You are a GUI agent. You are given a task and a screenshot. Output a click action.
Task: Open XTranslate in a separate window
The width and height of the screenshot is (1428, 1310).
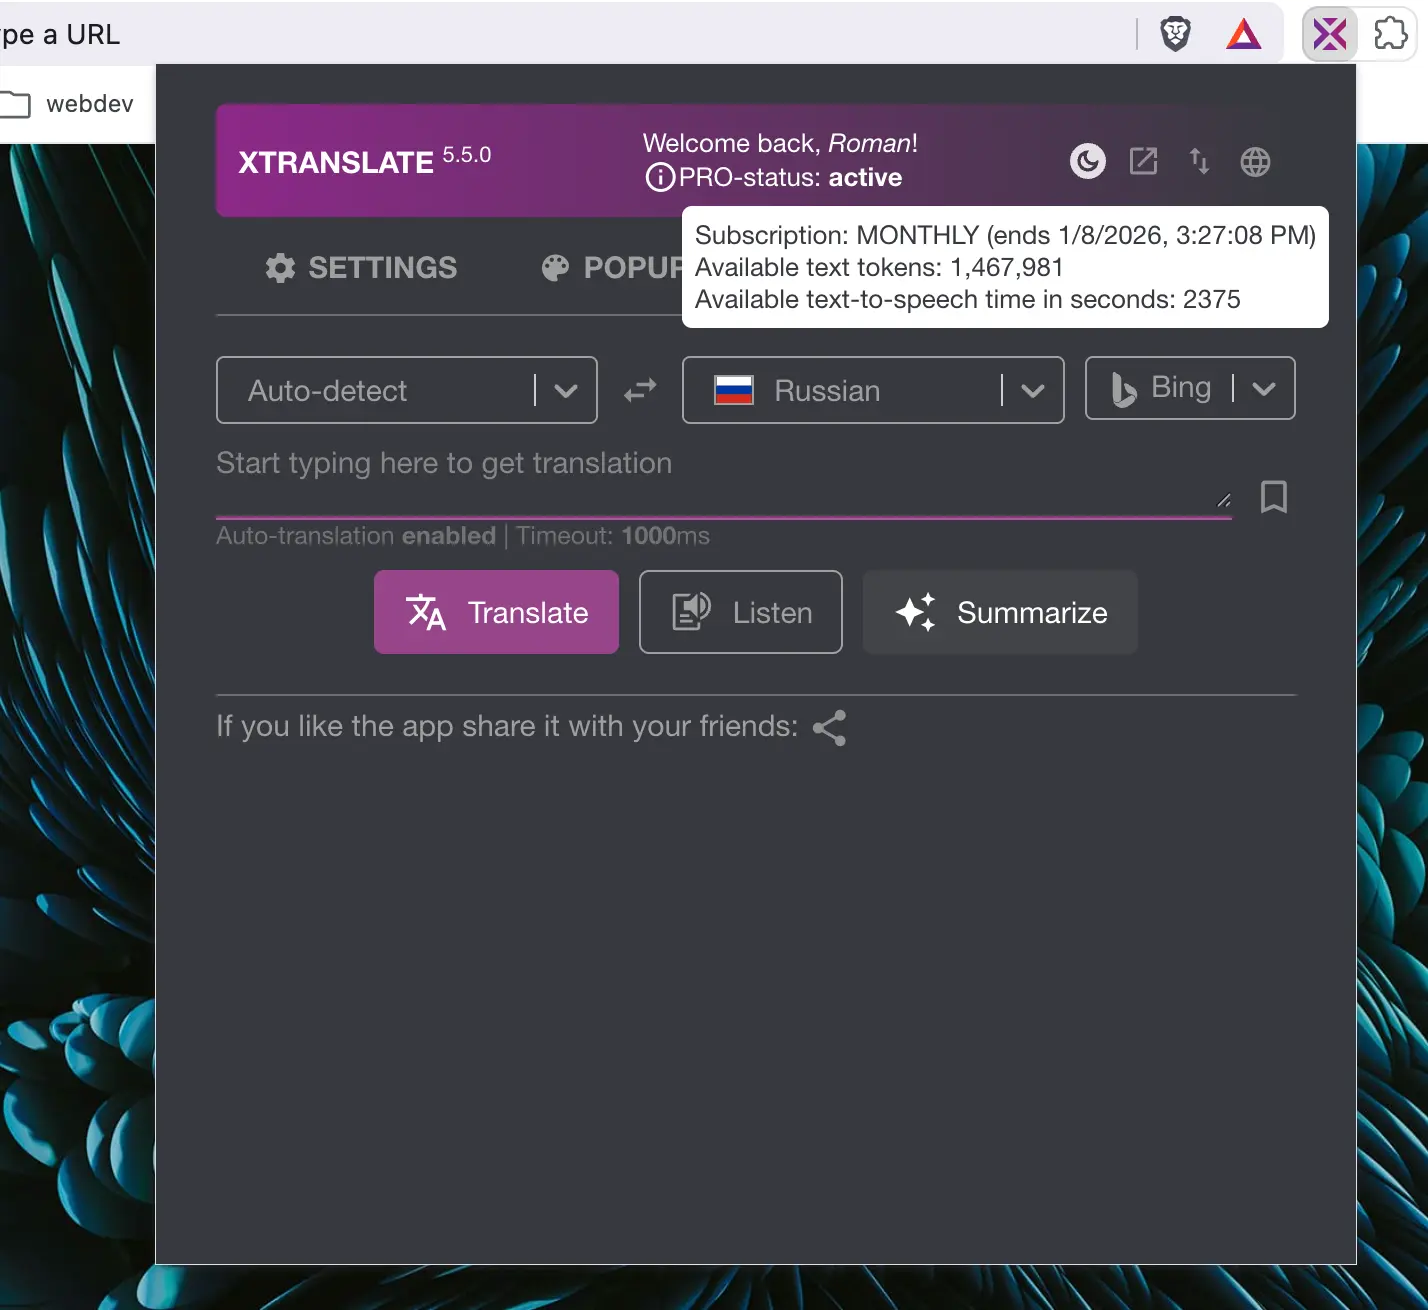pos(1143,161)
